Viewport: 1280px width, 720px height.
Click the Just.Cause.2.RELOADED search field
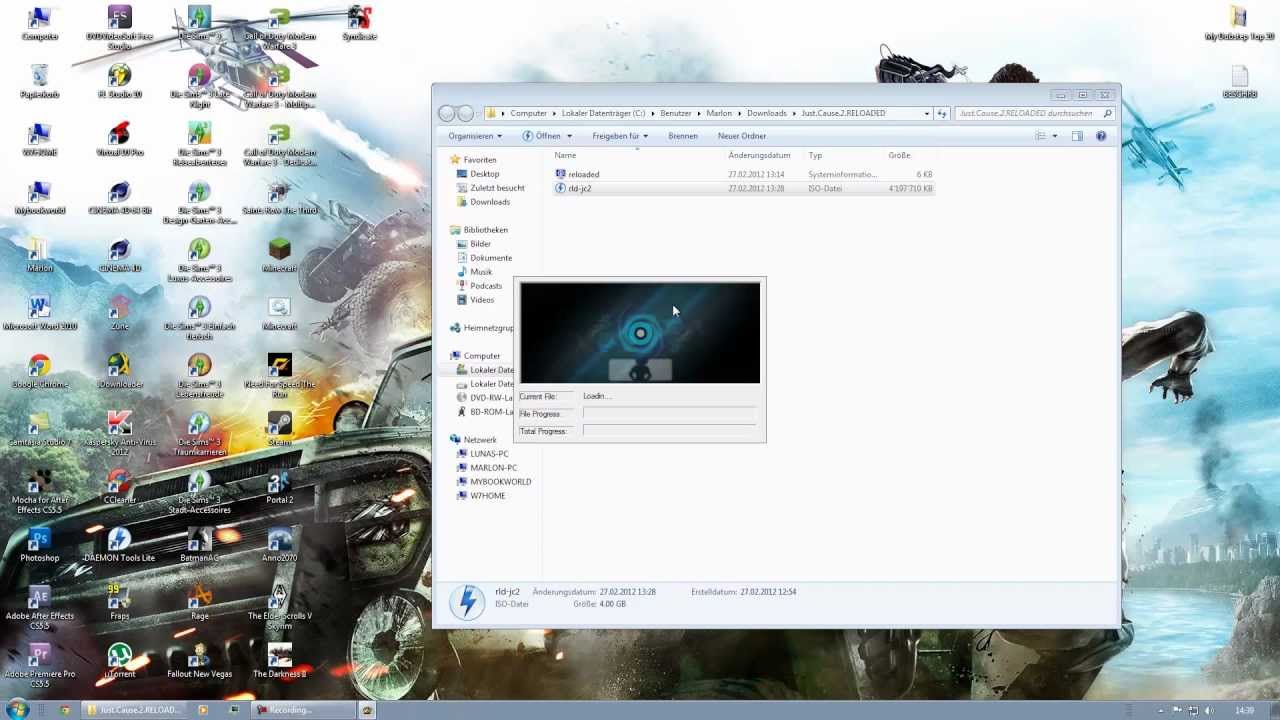tap(1034, 113)
